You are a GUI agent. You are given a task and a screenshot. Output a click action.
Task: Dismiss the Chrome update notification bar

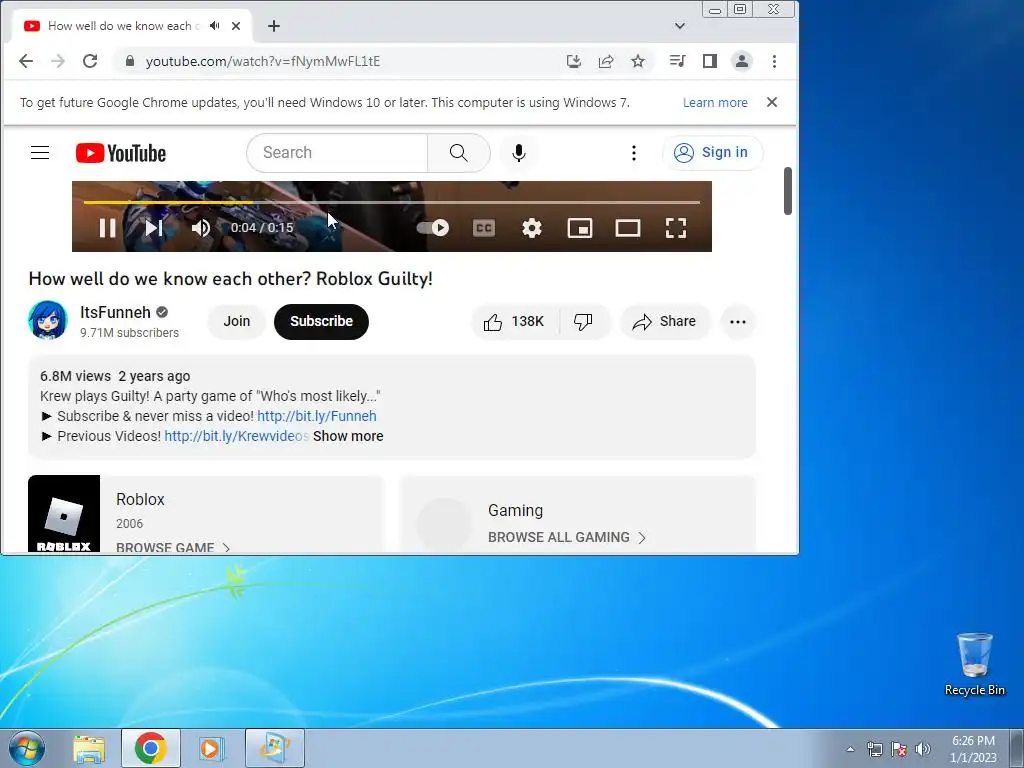[772, 103]
